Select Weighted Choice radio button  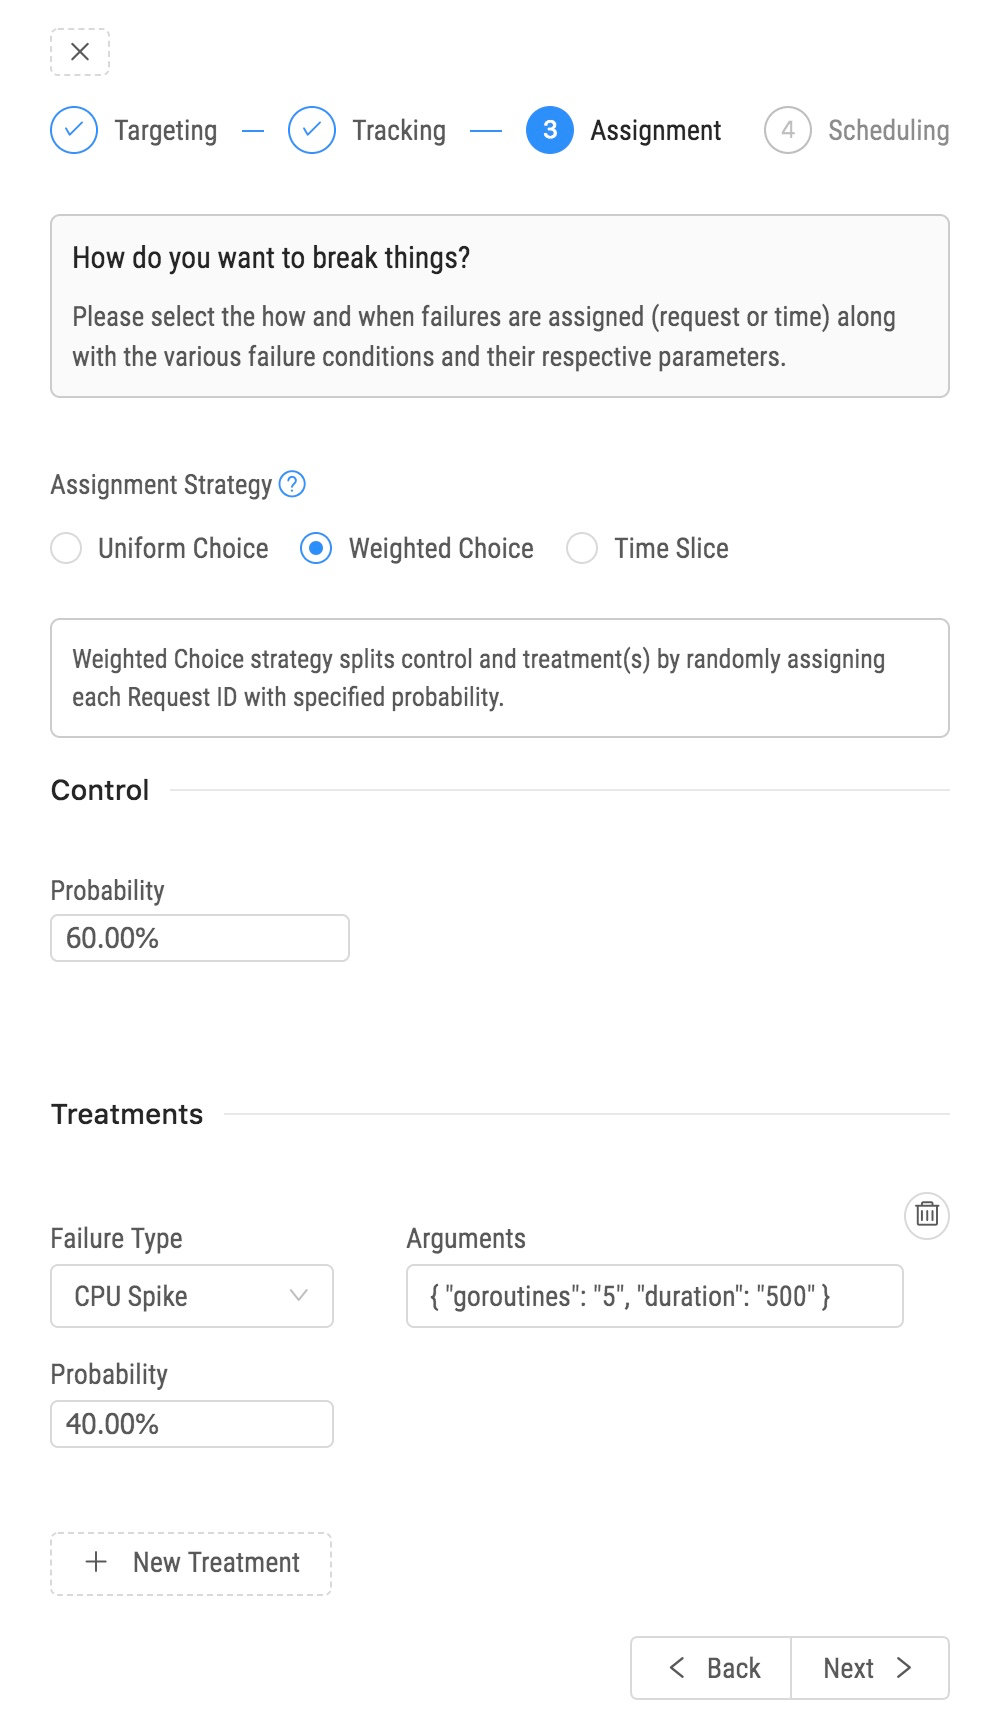click(x=316, y=548)
